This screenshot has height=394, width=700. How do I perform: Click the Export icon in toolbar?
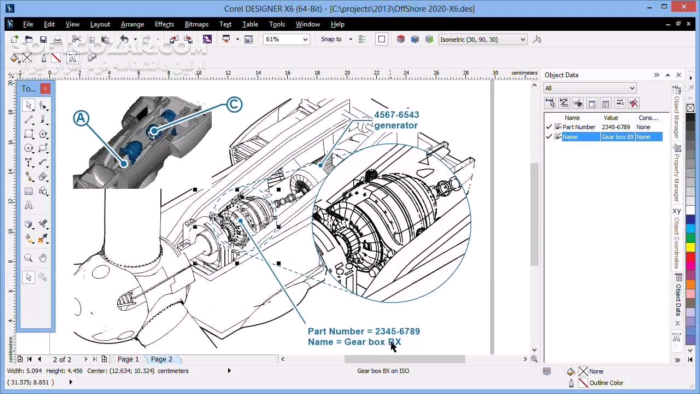tap(188, 39)
